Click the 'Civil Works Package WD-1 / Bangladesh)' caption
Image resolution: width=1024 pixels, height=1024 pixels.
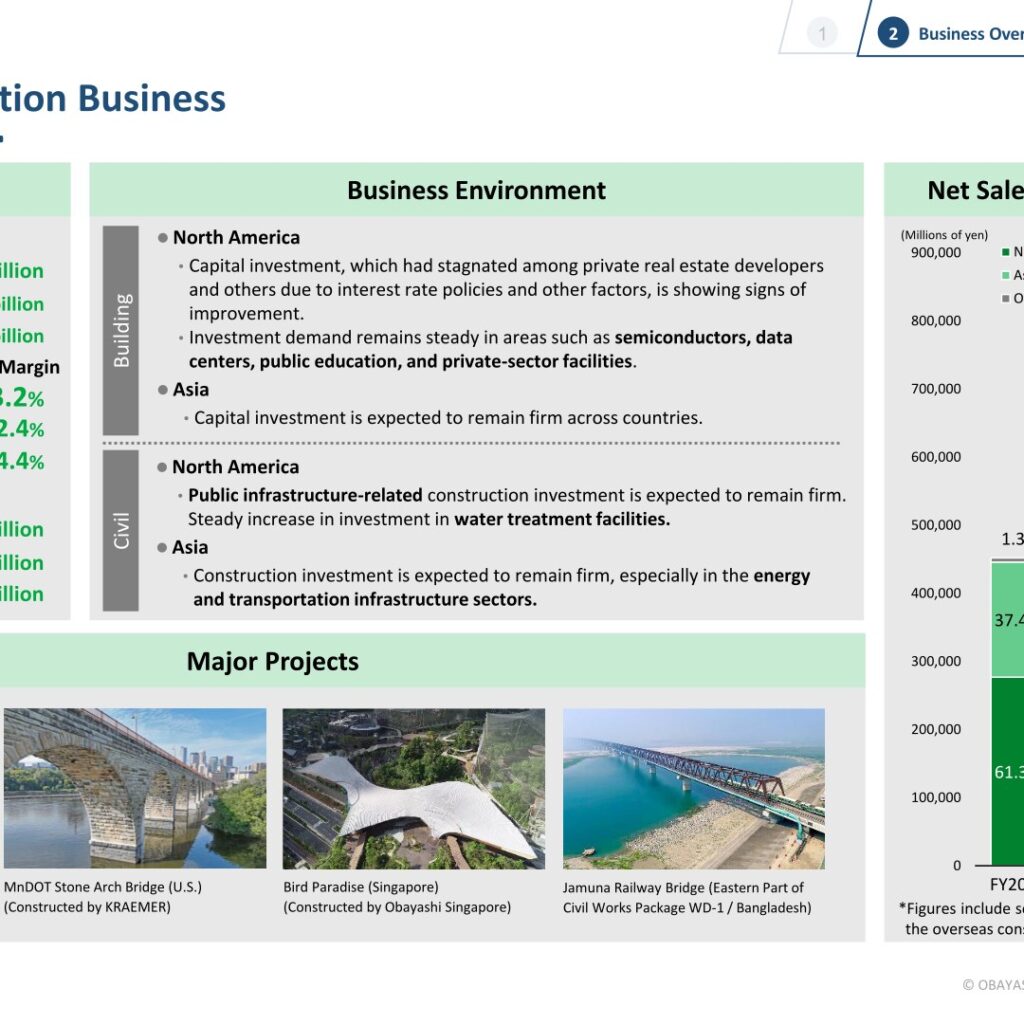click(x=687, y=907)
